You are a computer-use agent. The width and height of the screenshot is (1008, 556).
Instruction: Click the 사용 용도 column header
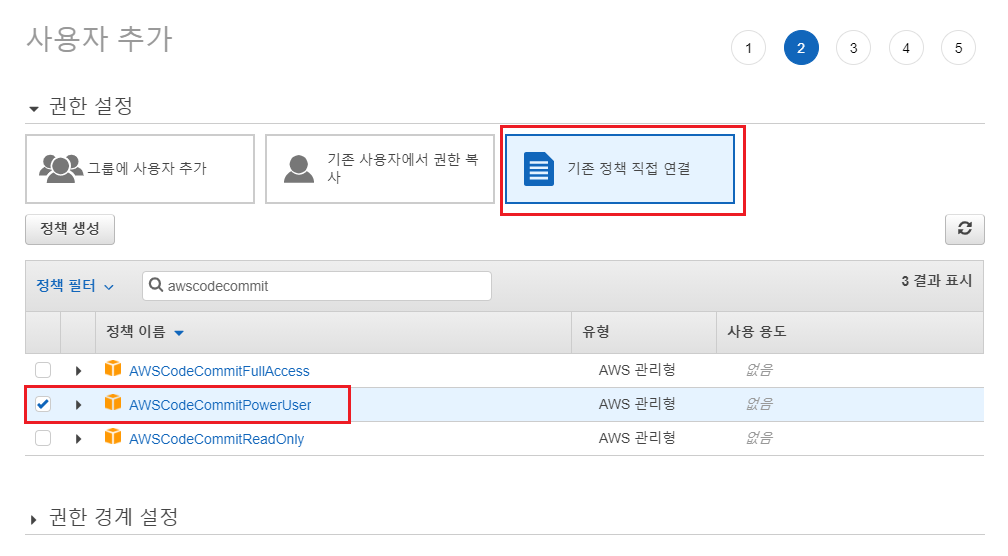(757, 332)
